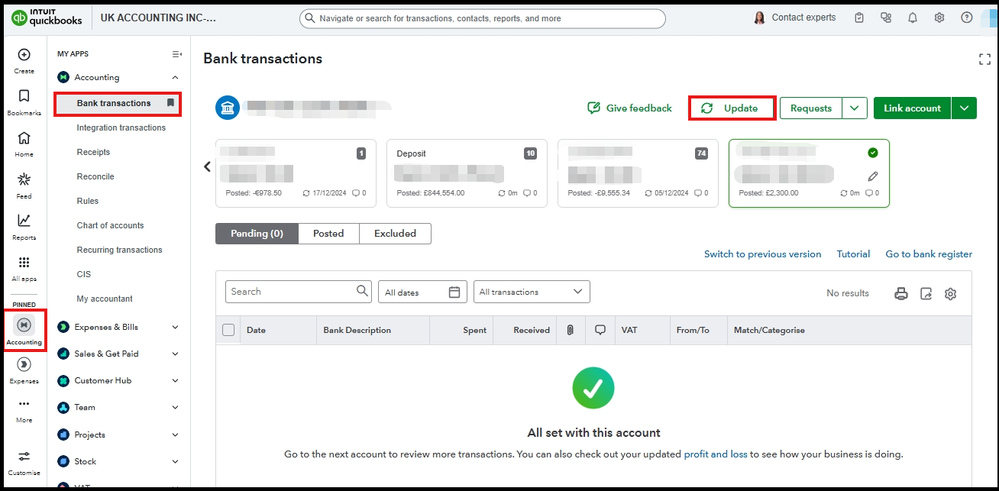
Task: Open Rules menu item
Action: [x=88, y=201]
